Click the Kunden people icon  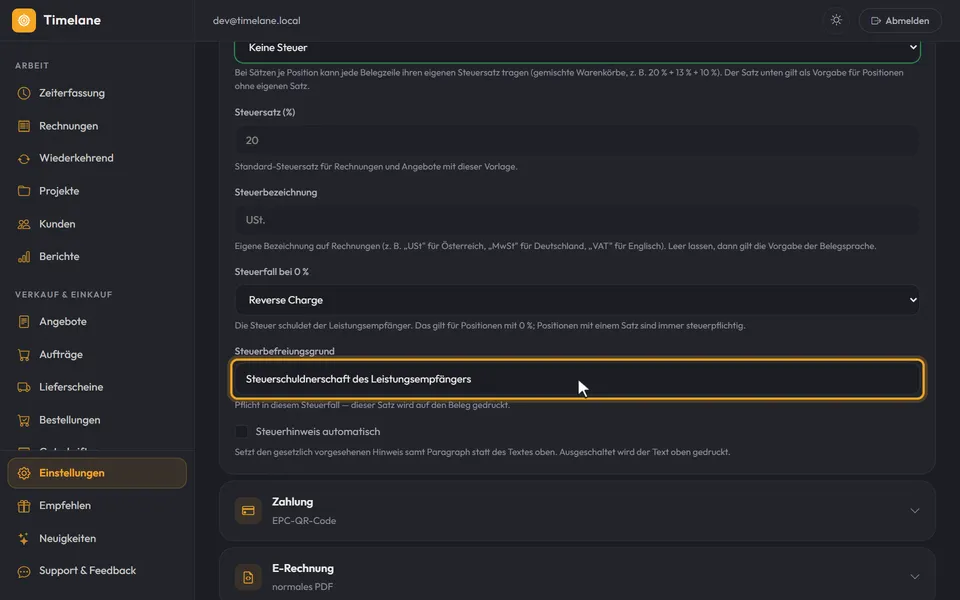click(x=24, y=224)
